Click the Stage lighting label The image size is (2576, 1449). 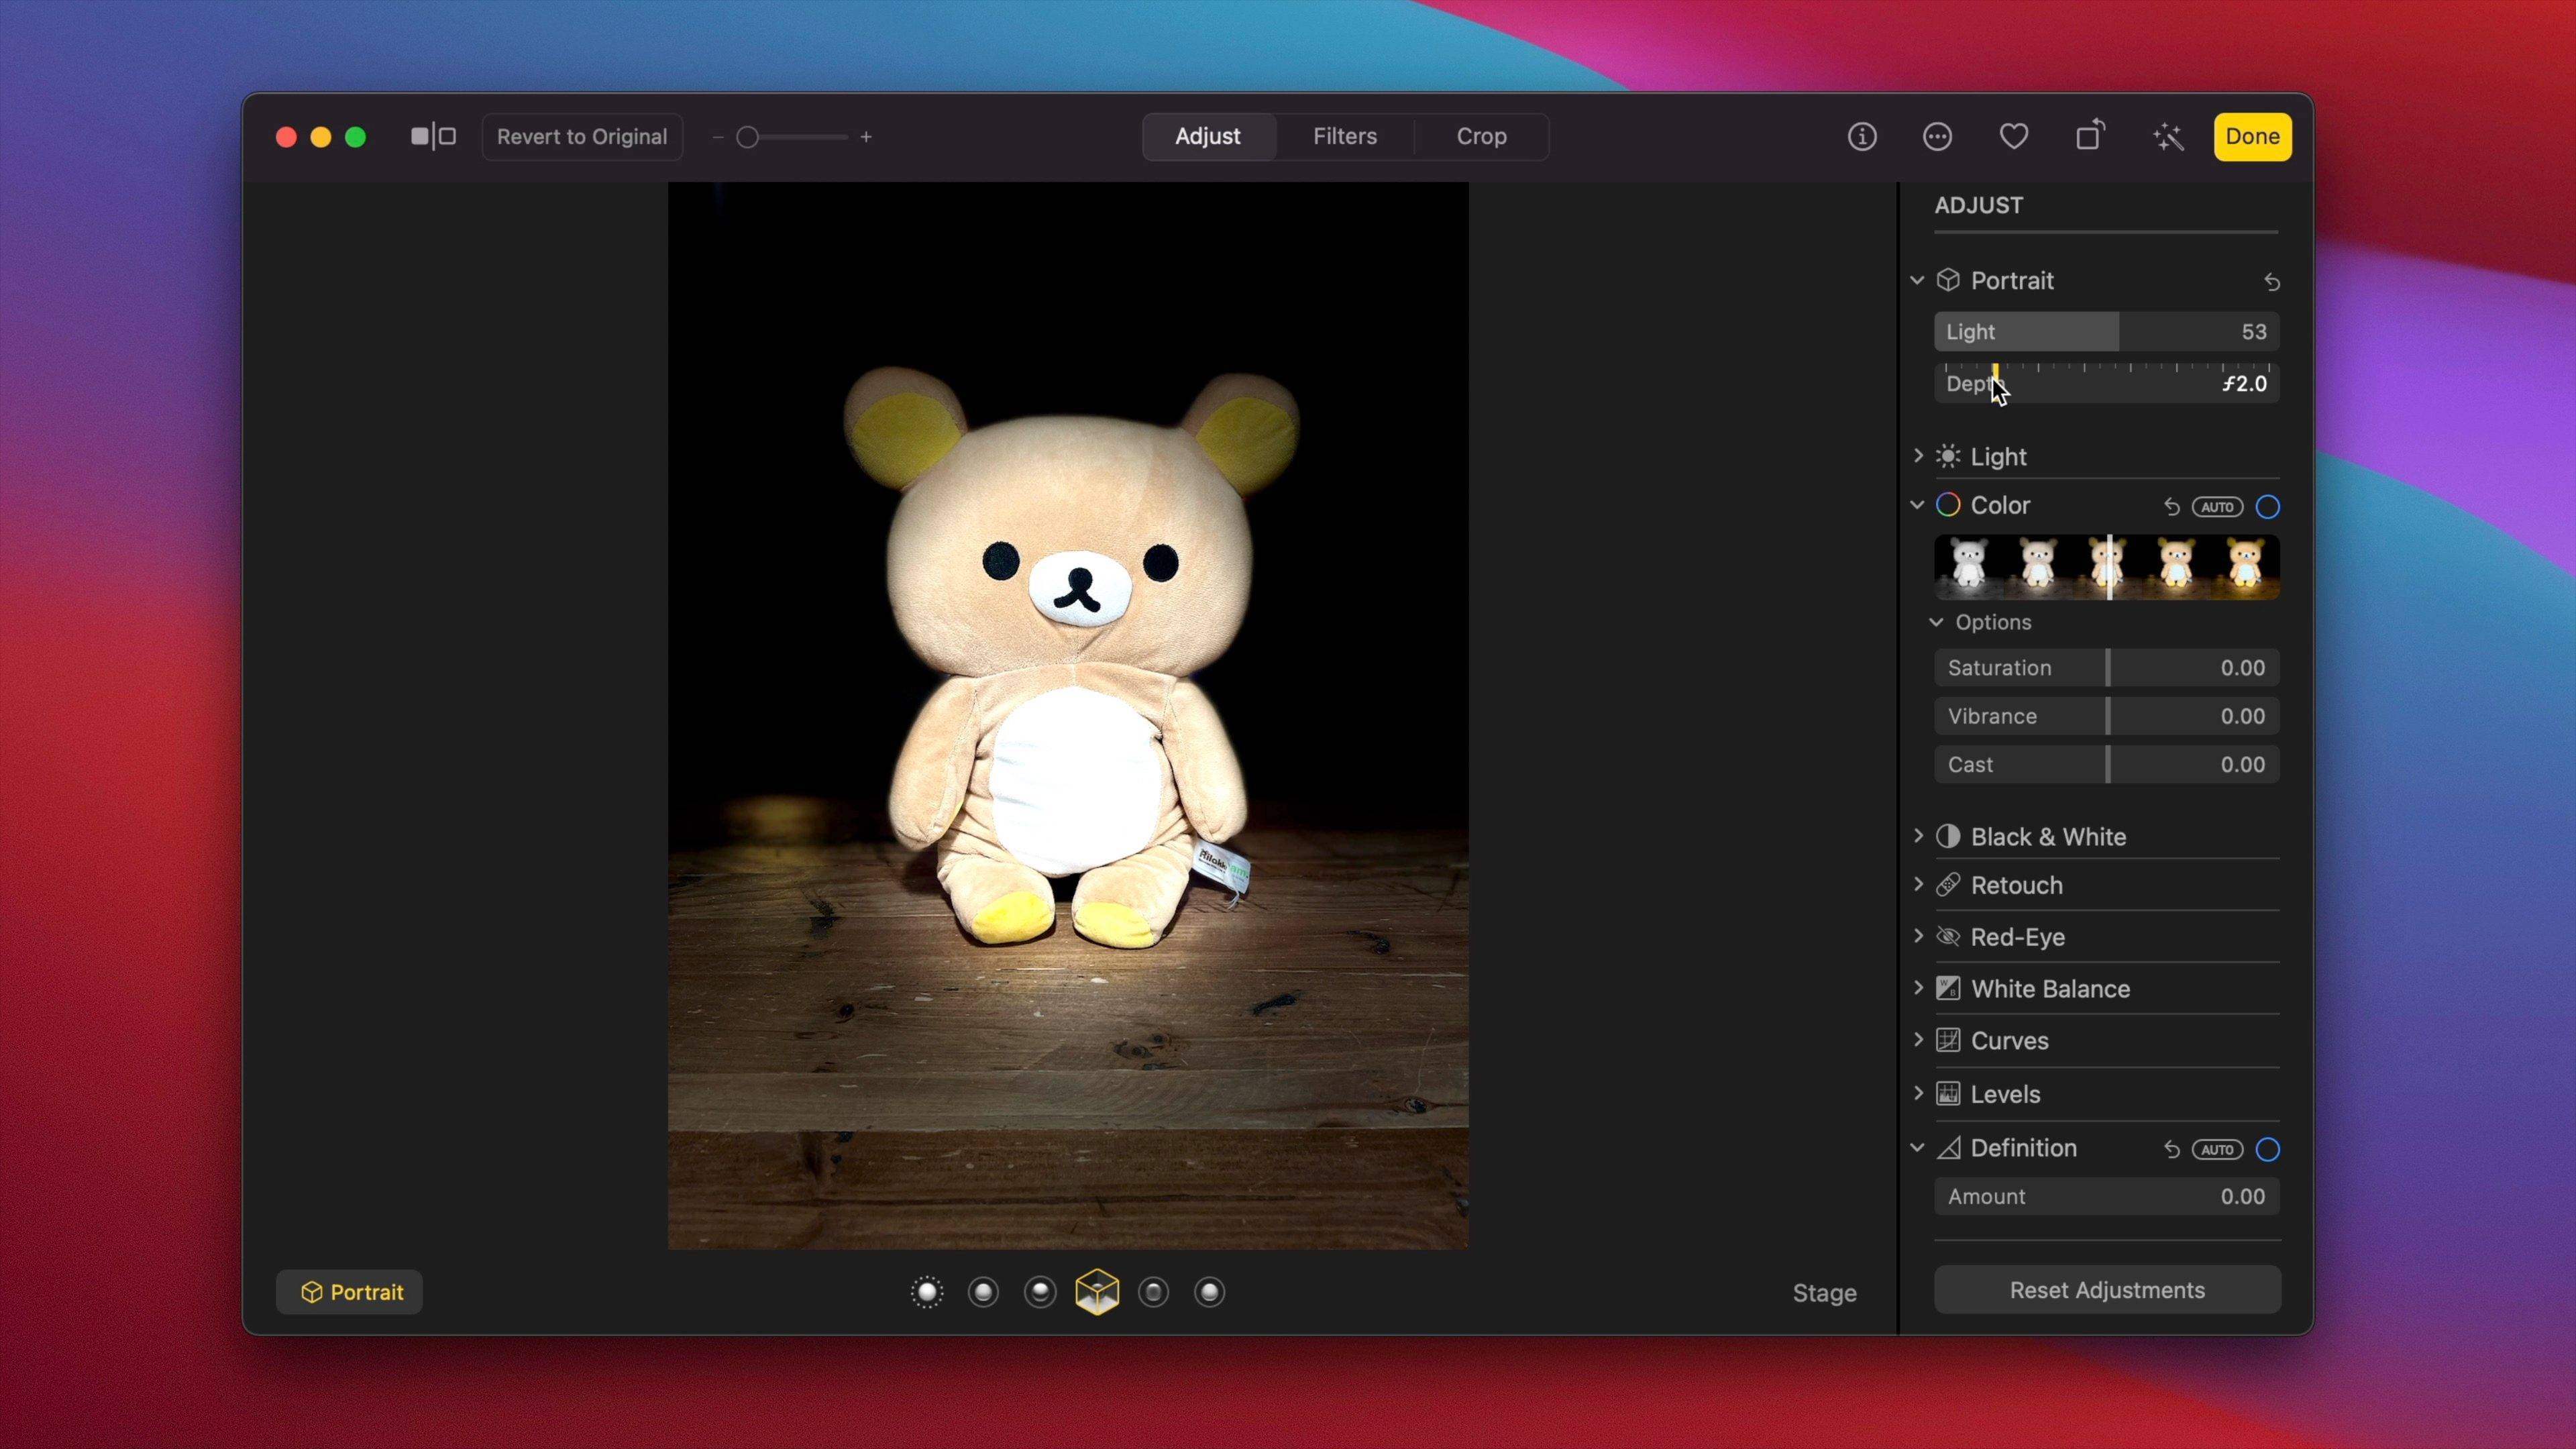tap(1824, 1293)
